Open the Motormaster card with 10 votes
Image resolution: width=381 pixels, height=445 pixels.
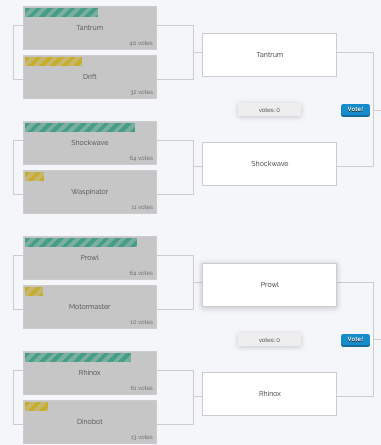coord(90,307)
